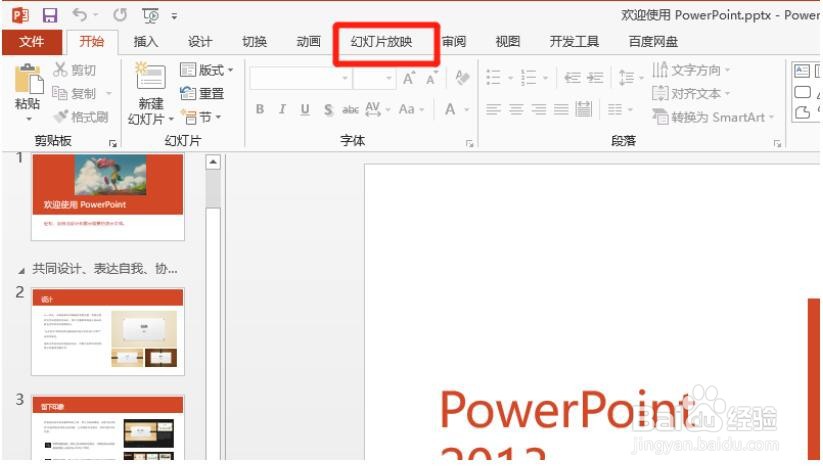Open the 剪贴板 dialog launcher
823x473 pixels.
112,143
